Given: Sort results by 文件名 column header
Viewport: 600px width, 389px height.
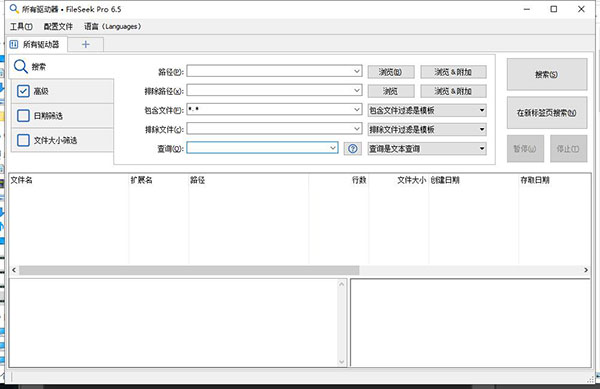Looking at the screenshot, I should coord(69,180).
